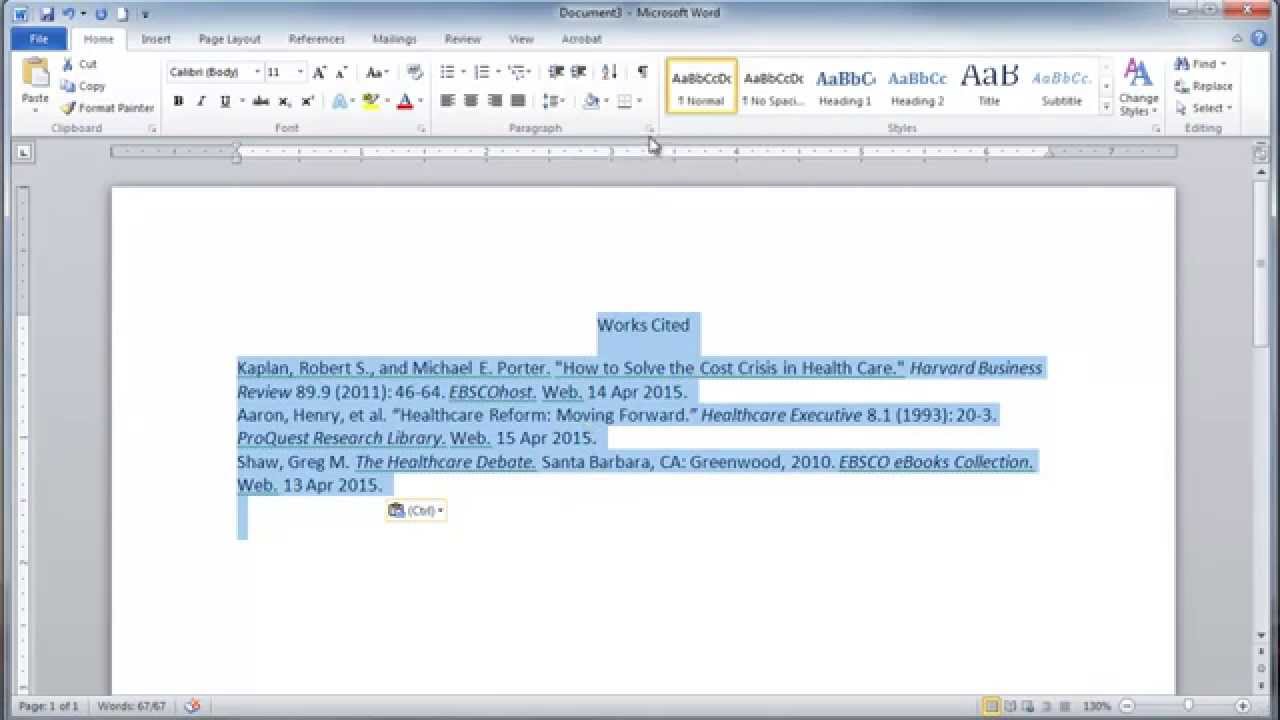Activate the Format Painter

pyautogui.click(x=107, y=108)
